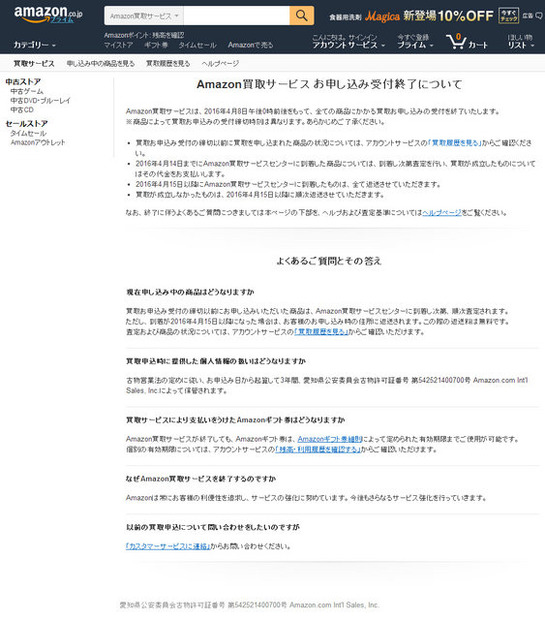Click 「買取履歴を見る」 link in first FAQ answer
Viewport: 545px width, 620px height.
[322, 332]
